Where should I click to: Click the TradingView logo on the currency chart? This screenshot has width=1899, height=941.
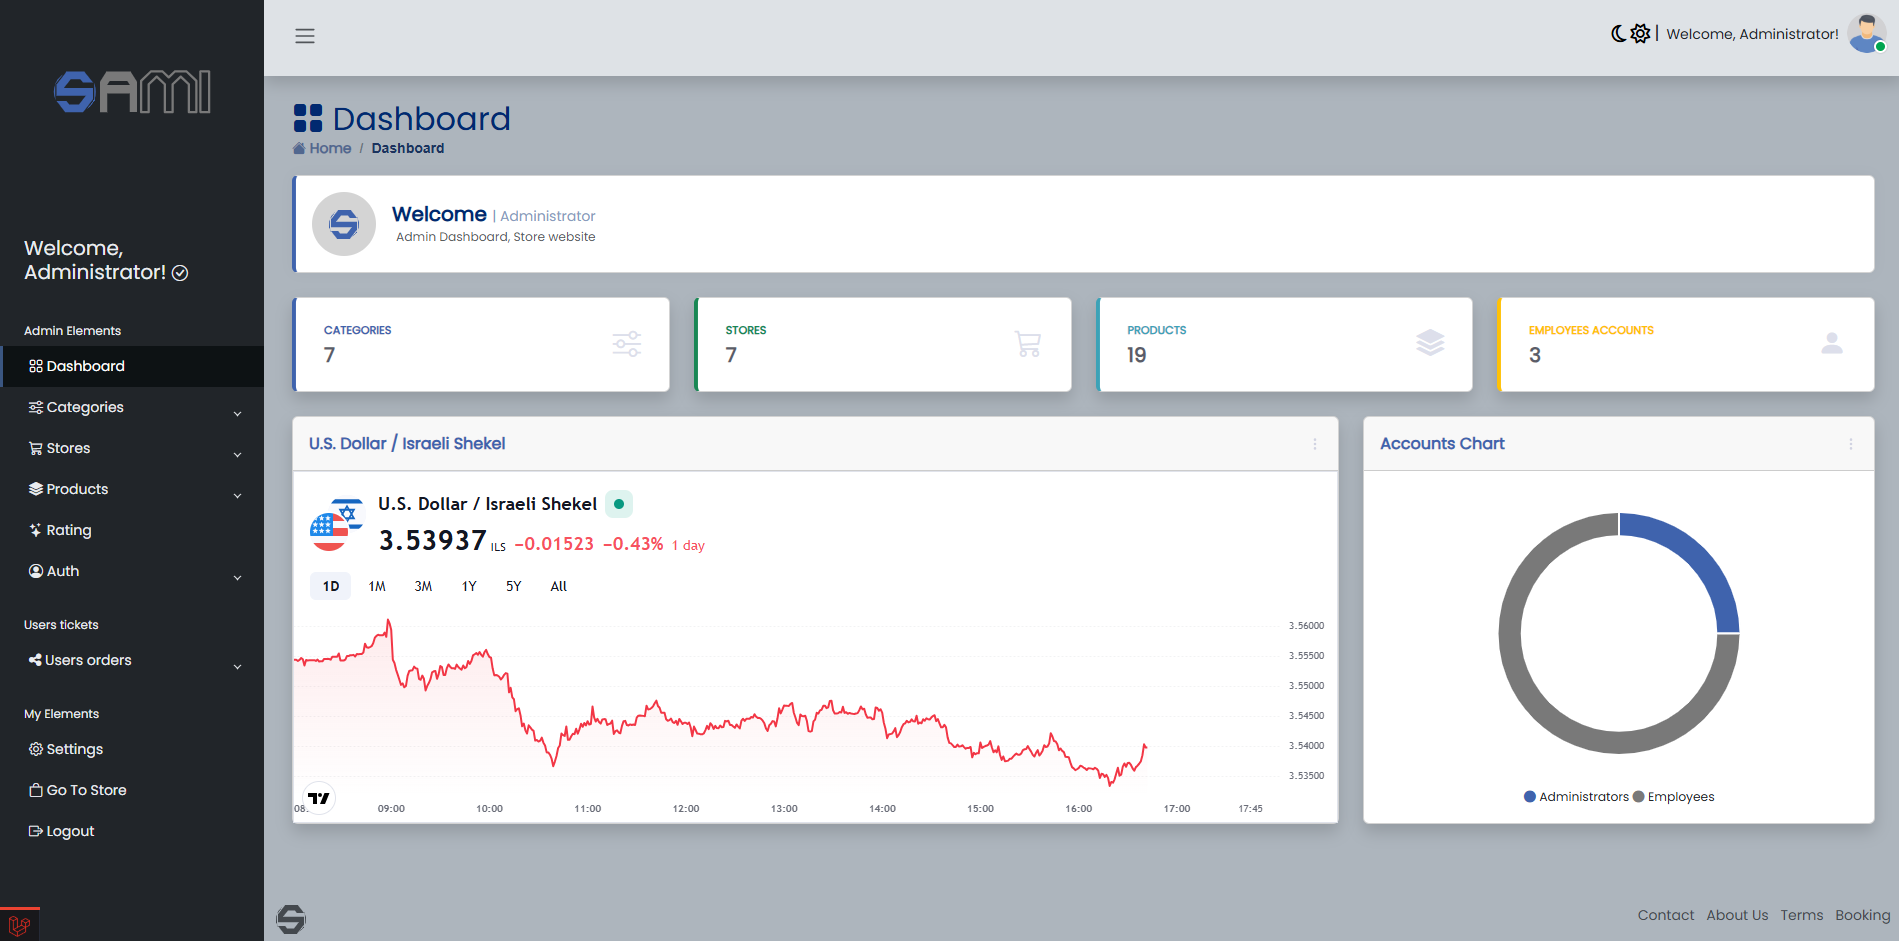318,798
